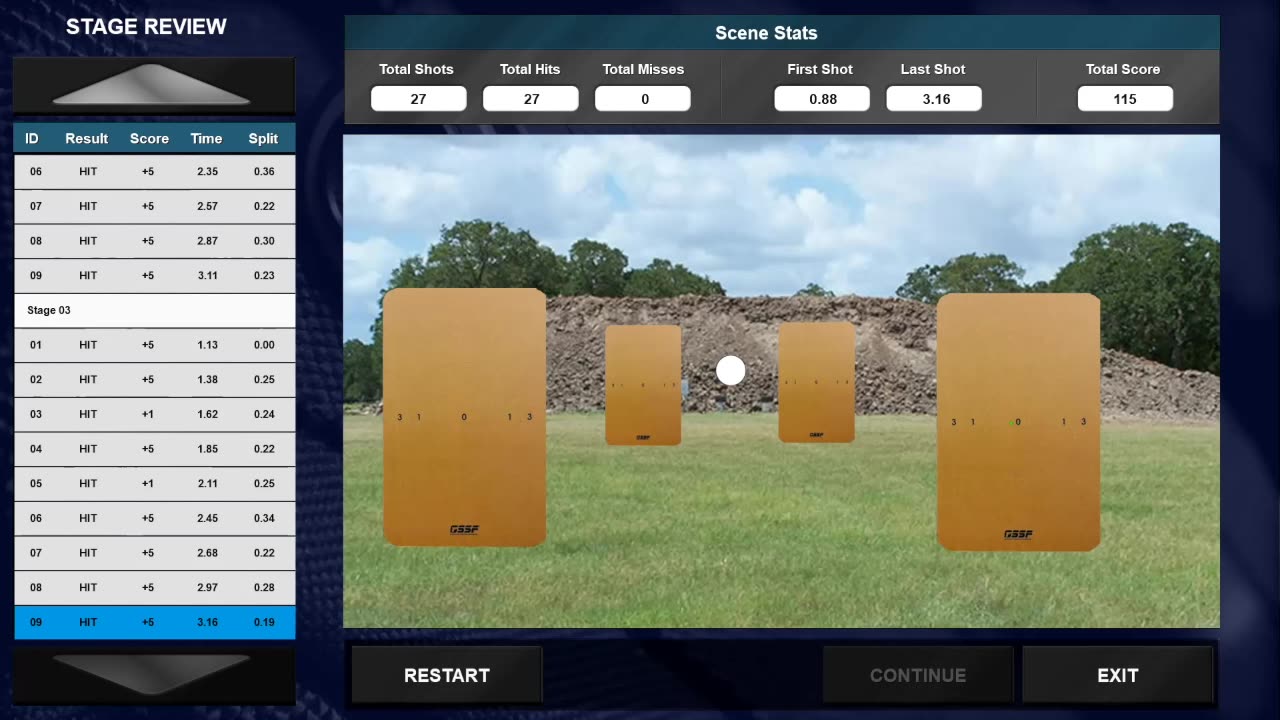Select the Stage 03 header row
The width and height of the screenshot is (1280, 720).
(x=155, y=310)
